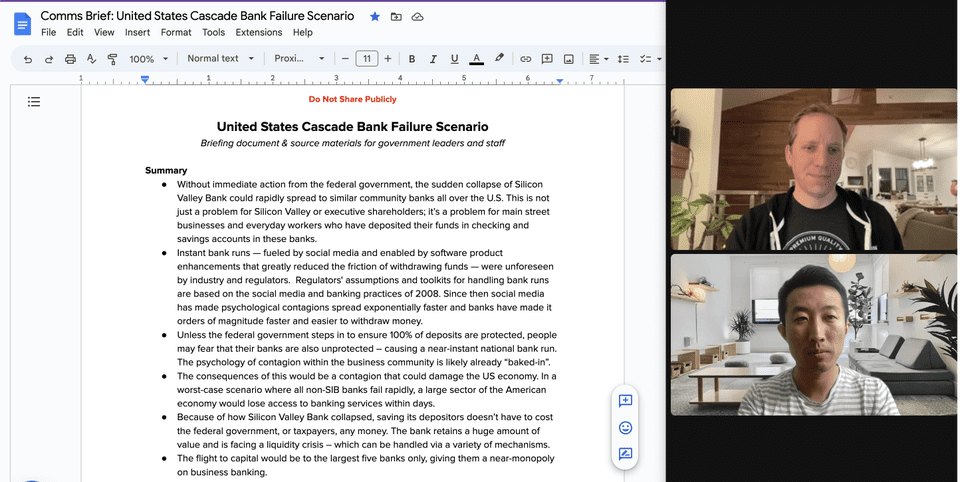Expand the checklist options arrow
The height and width of the screenshot is (482, 960).
[659, 59]
